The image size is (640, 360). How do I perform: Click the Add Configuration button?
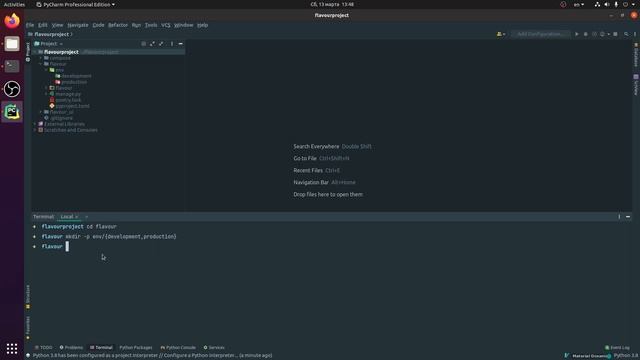(540, 34)
